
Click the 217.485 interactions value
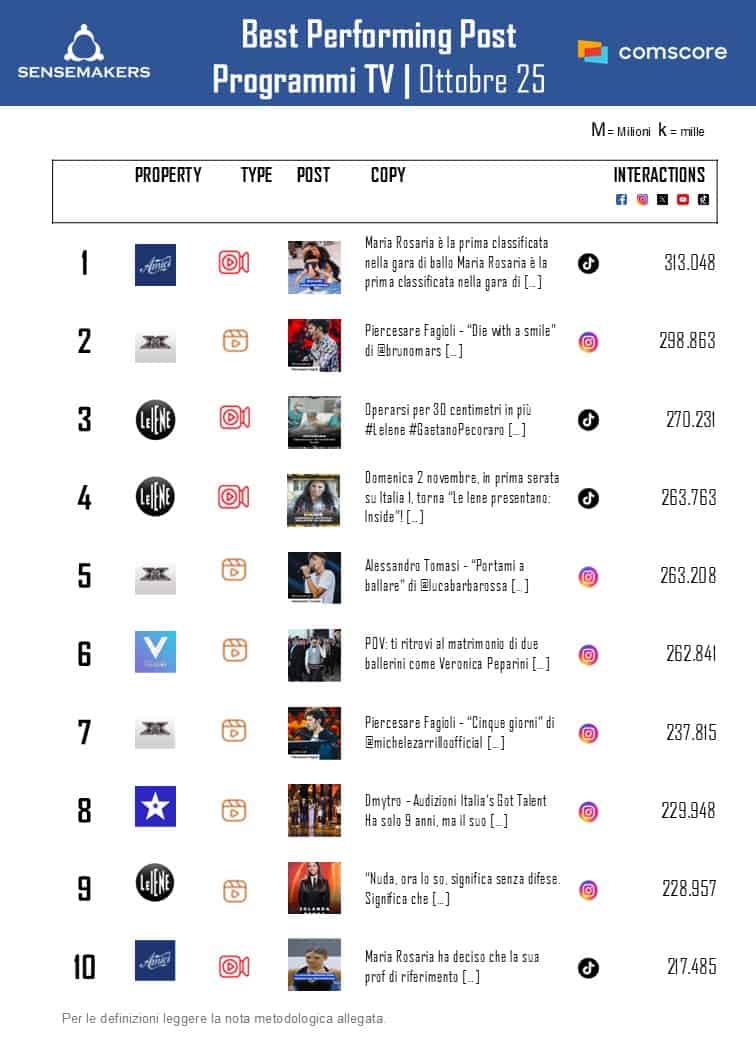[x=691, y=967]
